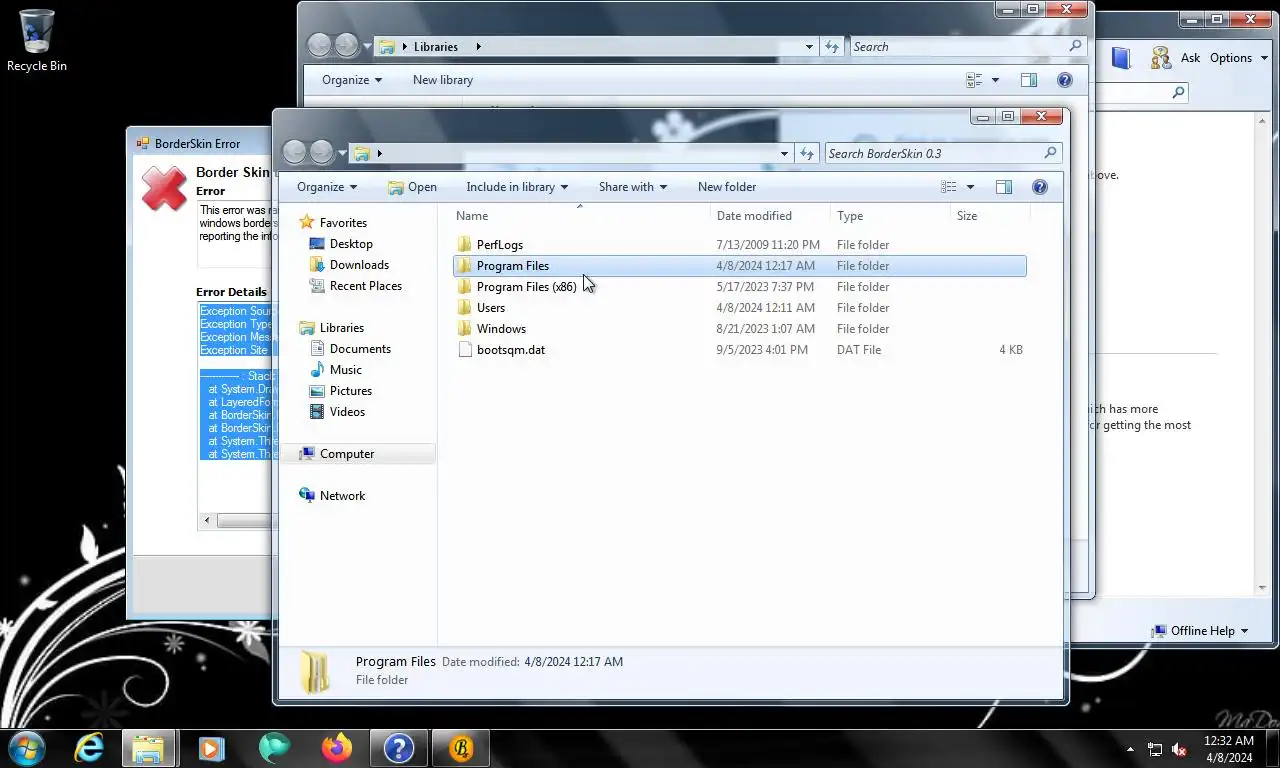The height and width of the screenshot is (768, 1280).
Task: Sort by Date modified column header
Action: (770, 216)
